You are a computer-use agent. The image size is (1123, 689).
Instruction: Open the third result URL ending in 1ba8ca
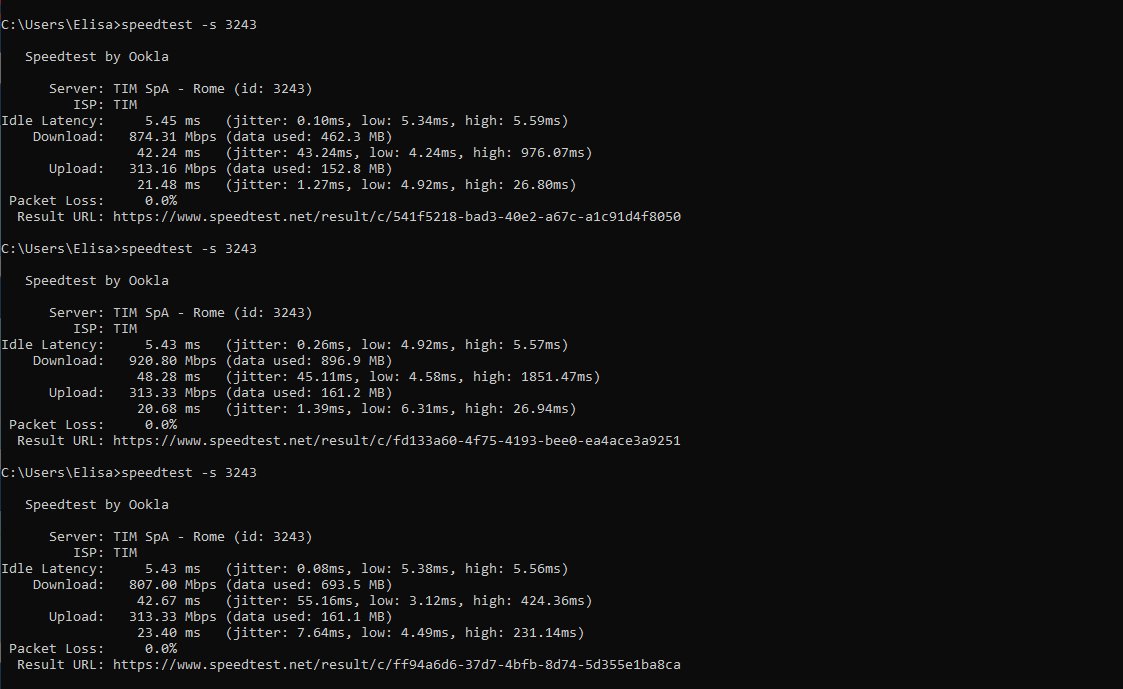point(396,664)
